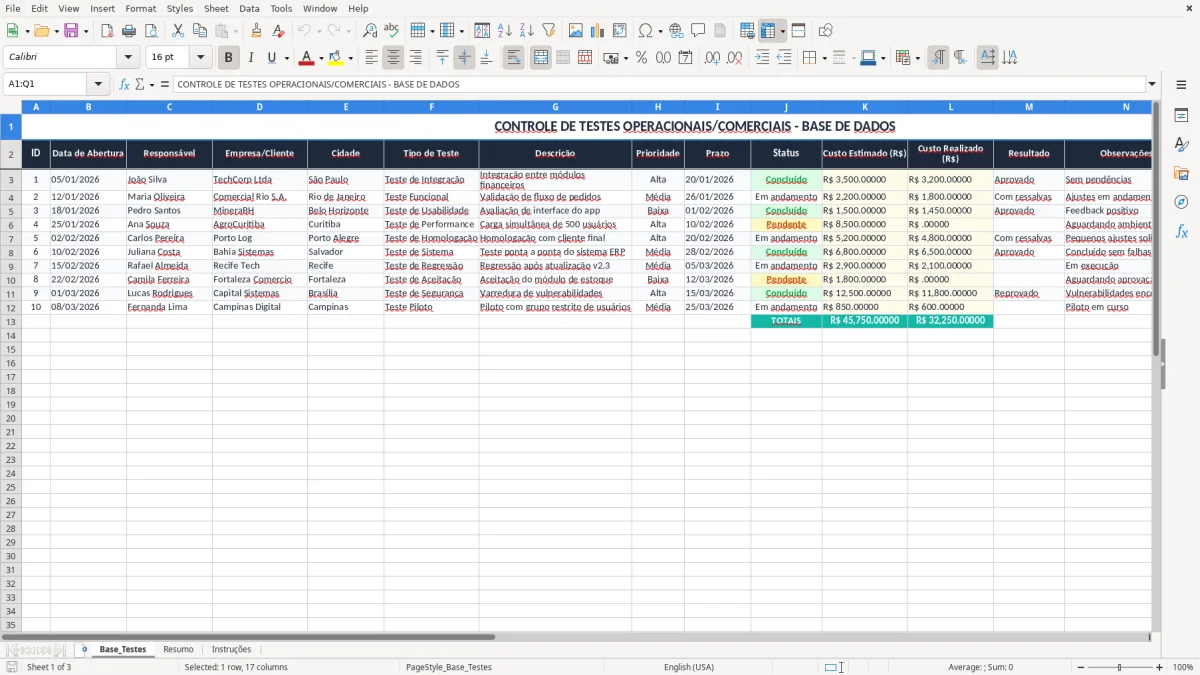This screenshot has height=675, width=1200.
Task: Click the Format as Percent icon
Action: (x=642, y=58)
